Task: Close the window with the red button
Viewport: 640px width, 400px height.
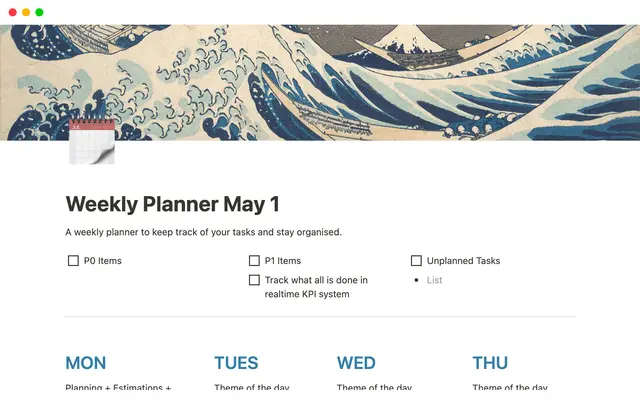Action: [x=12, y=12]
